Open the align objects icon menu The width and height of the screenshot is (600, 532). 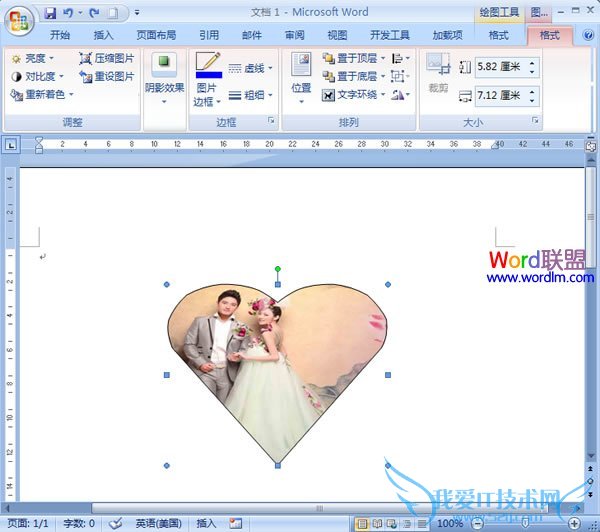tap(400, 59)
